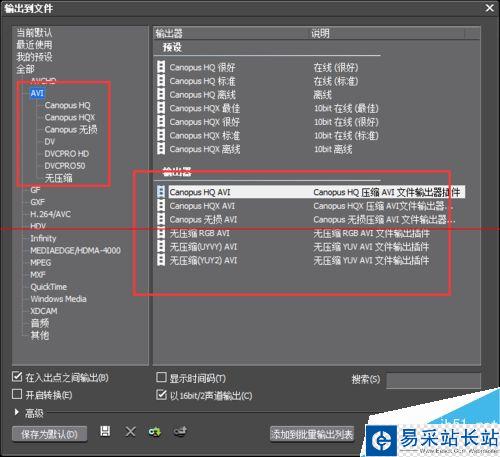Screen dimensions: 500x457
Task: Choose the Canopus HQX 最佳 preset
Action: point(205,108)
